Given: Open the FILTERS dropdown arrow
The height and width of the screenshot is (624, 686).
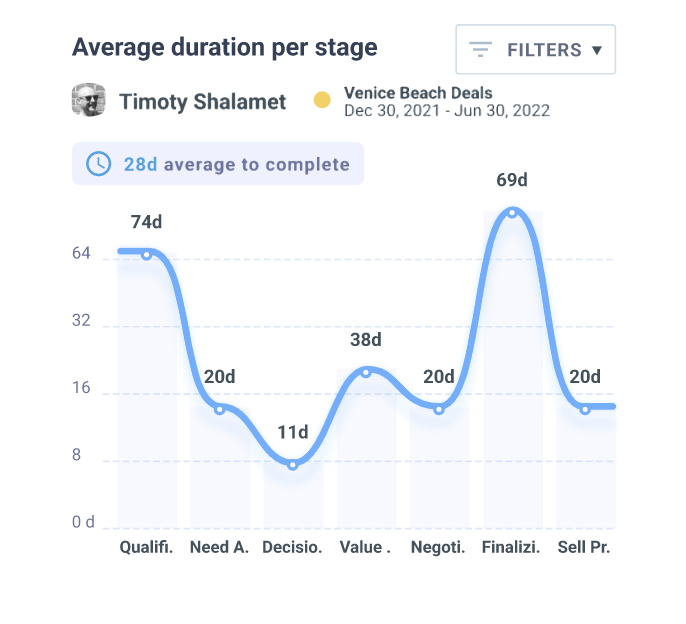Looking at the screenshot, I should 597,50.
